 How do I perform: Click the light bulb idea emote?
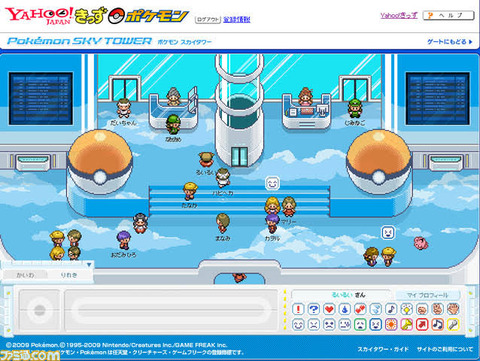pos(407,309)
